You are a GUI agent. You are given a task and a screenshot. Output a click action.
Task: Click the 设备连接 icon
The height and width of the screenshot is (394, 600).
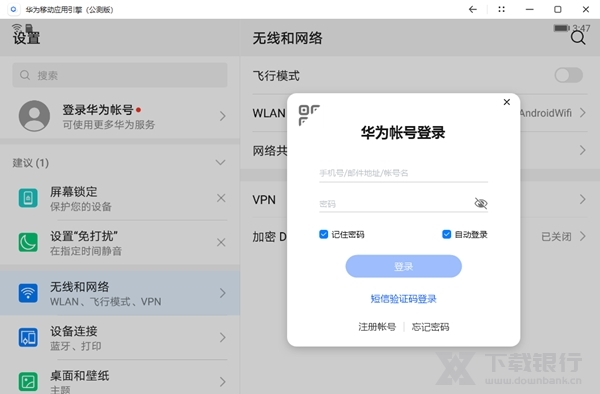click(28, 337)
